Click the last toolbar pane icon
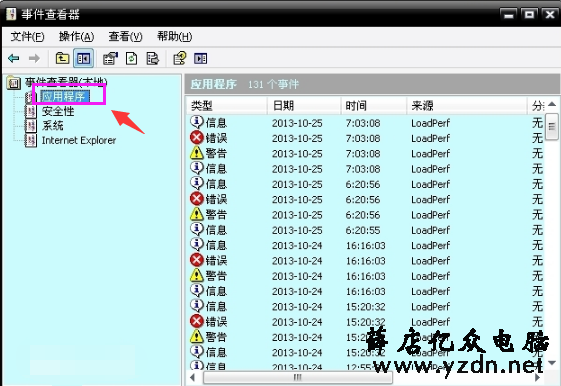 point(200,58)
